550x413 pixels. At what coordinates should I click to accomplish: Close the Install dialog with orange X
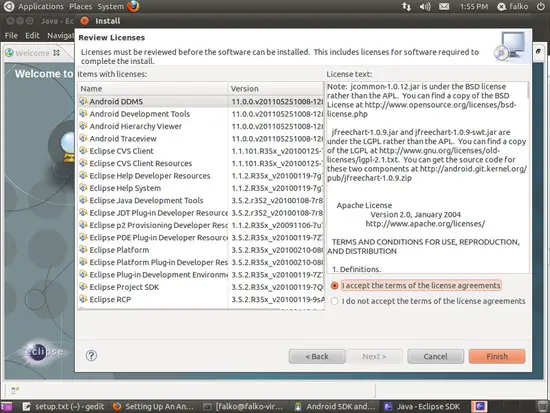(84, 21)
